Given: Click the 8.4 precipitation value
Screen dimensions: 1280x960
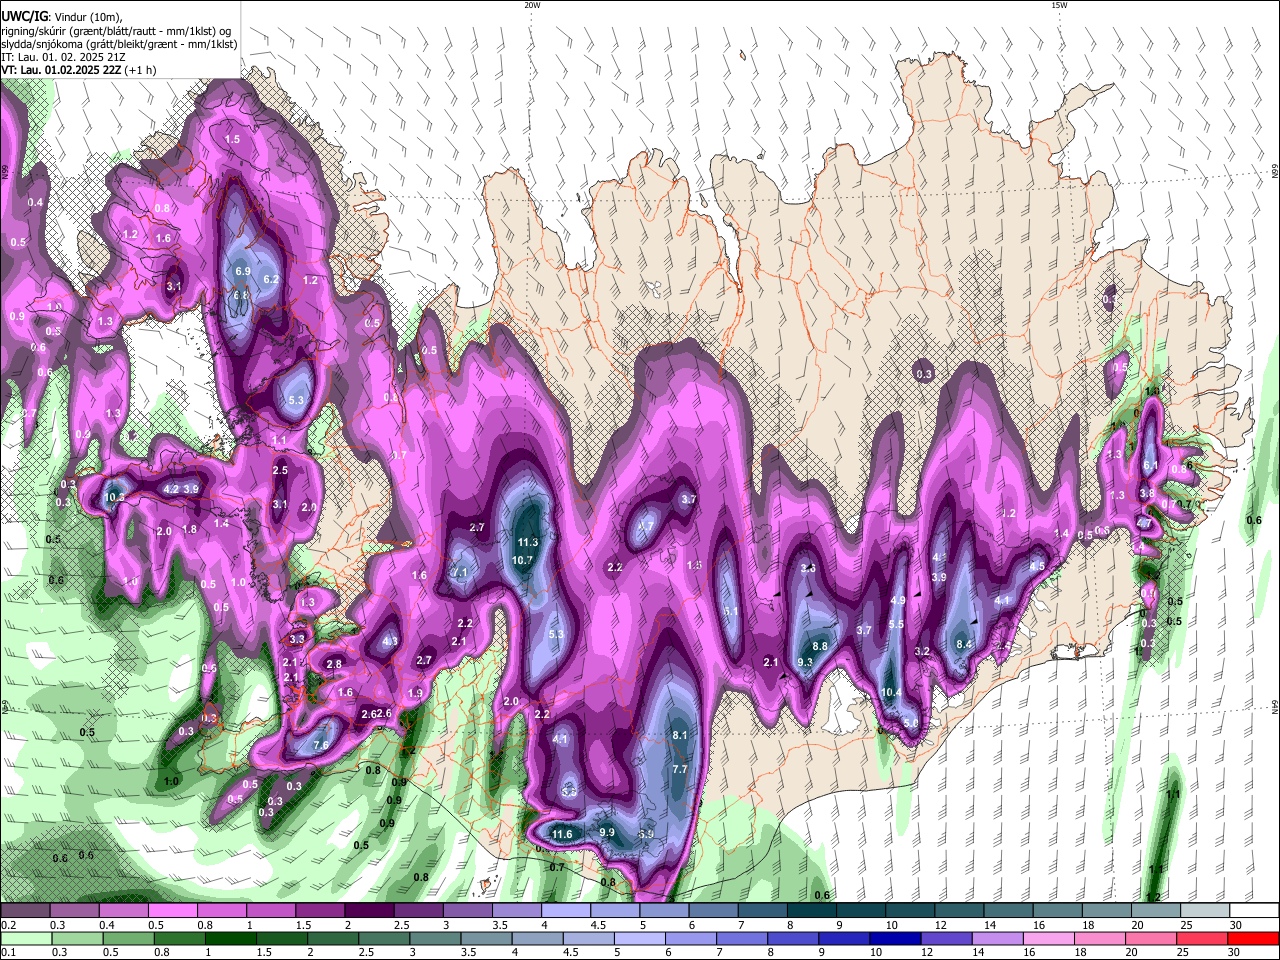Looking at the screenshot, I should click(964, 645).
